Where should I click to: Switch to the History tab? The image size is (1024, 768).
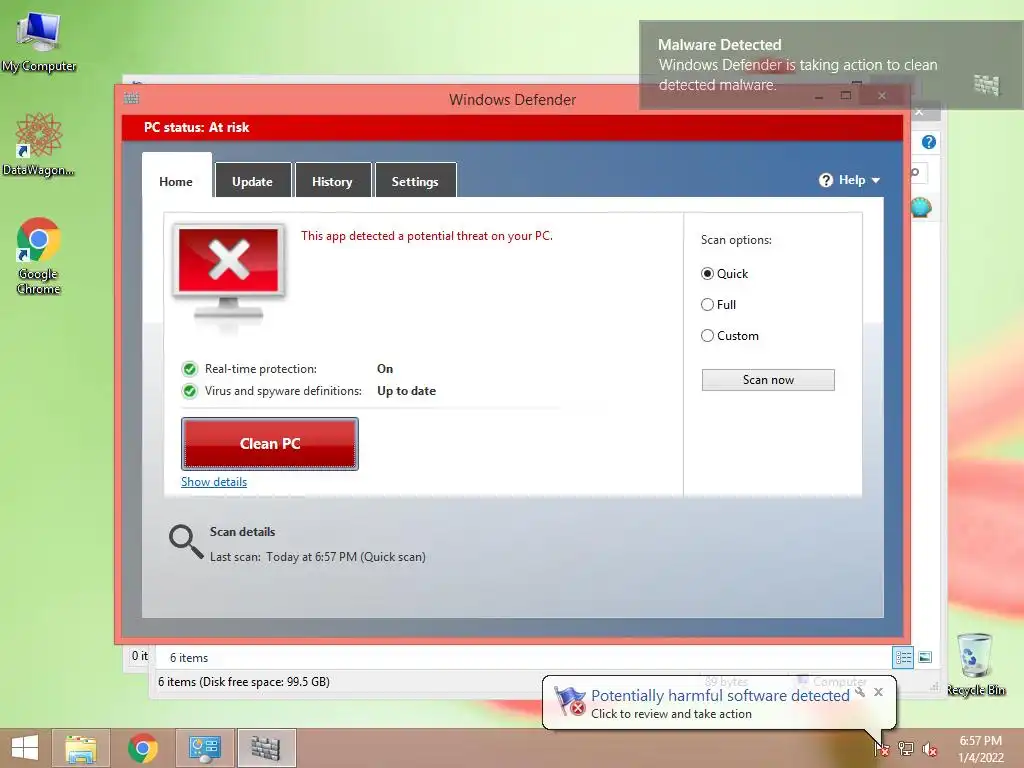(332, 182)
